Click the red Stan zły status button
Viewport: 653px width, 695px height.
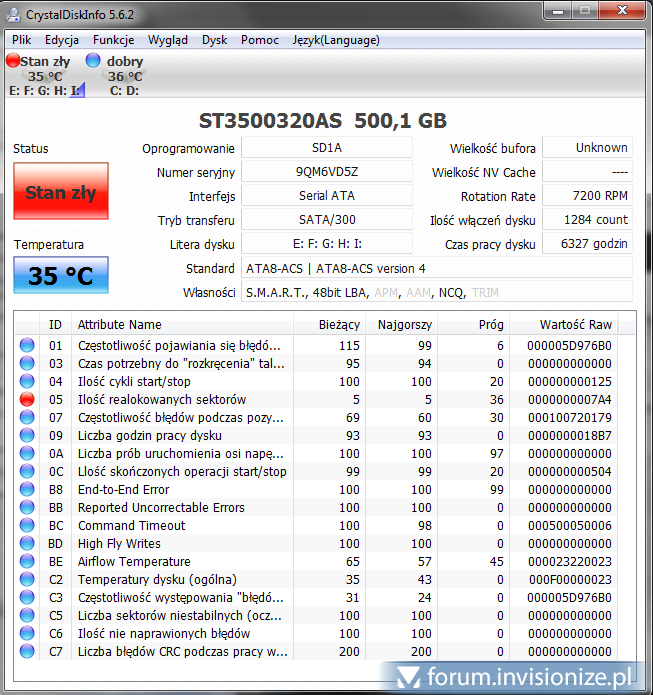(61, 191)
